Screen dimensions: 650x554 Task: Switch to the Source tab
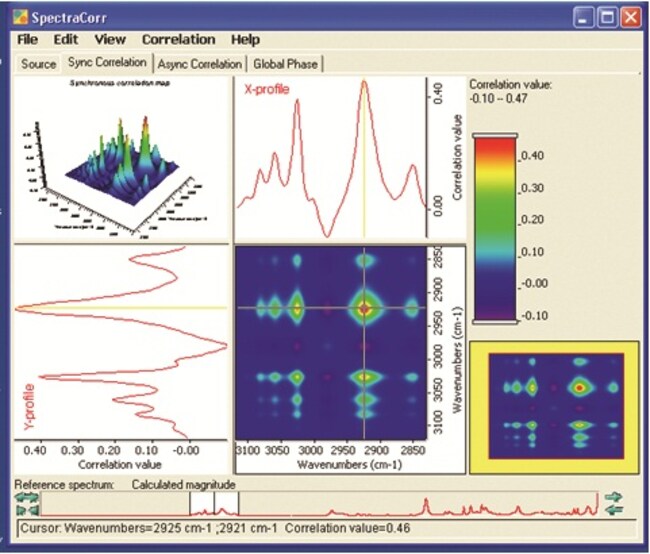click(37, 64)
